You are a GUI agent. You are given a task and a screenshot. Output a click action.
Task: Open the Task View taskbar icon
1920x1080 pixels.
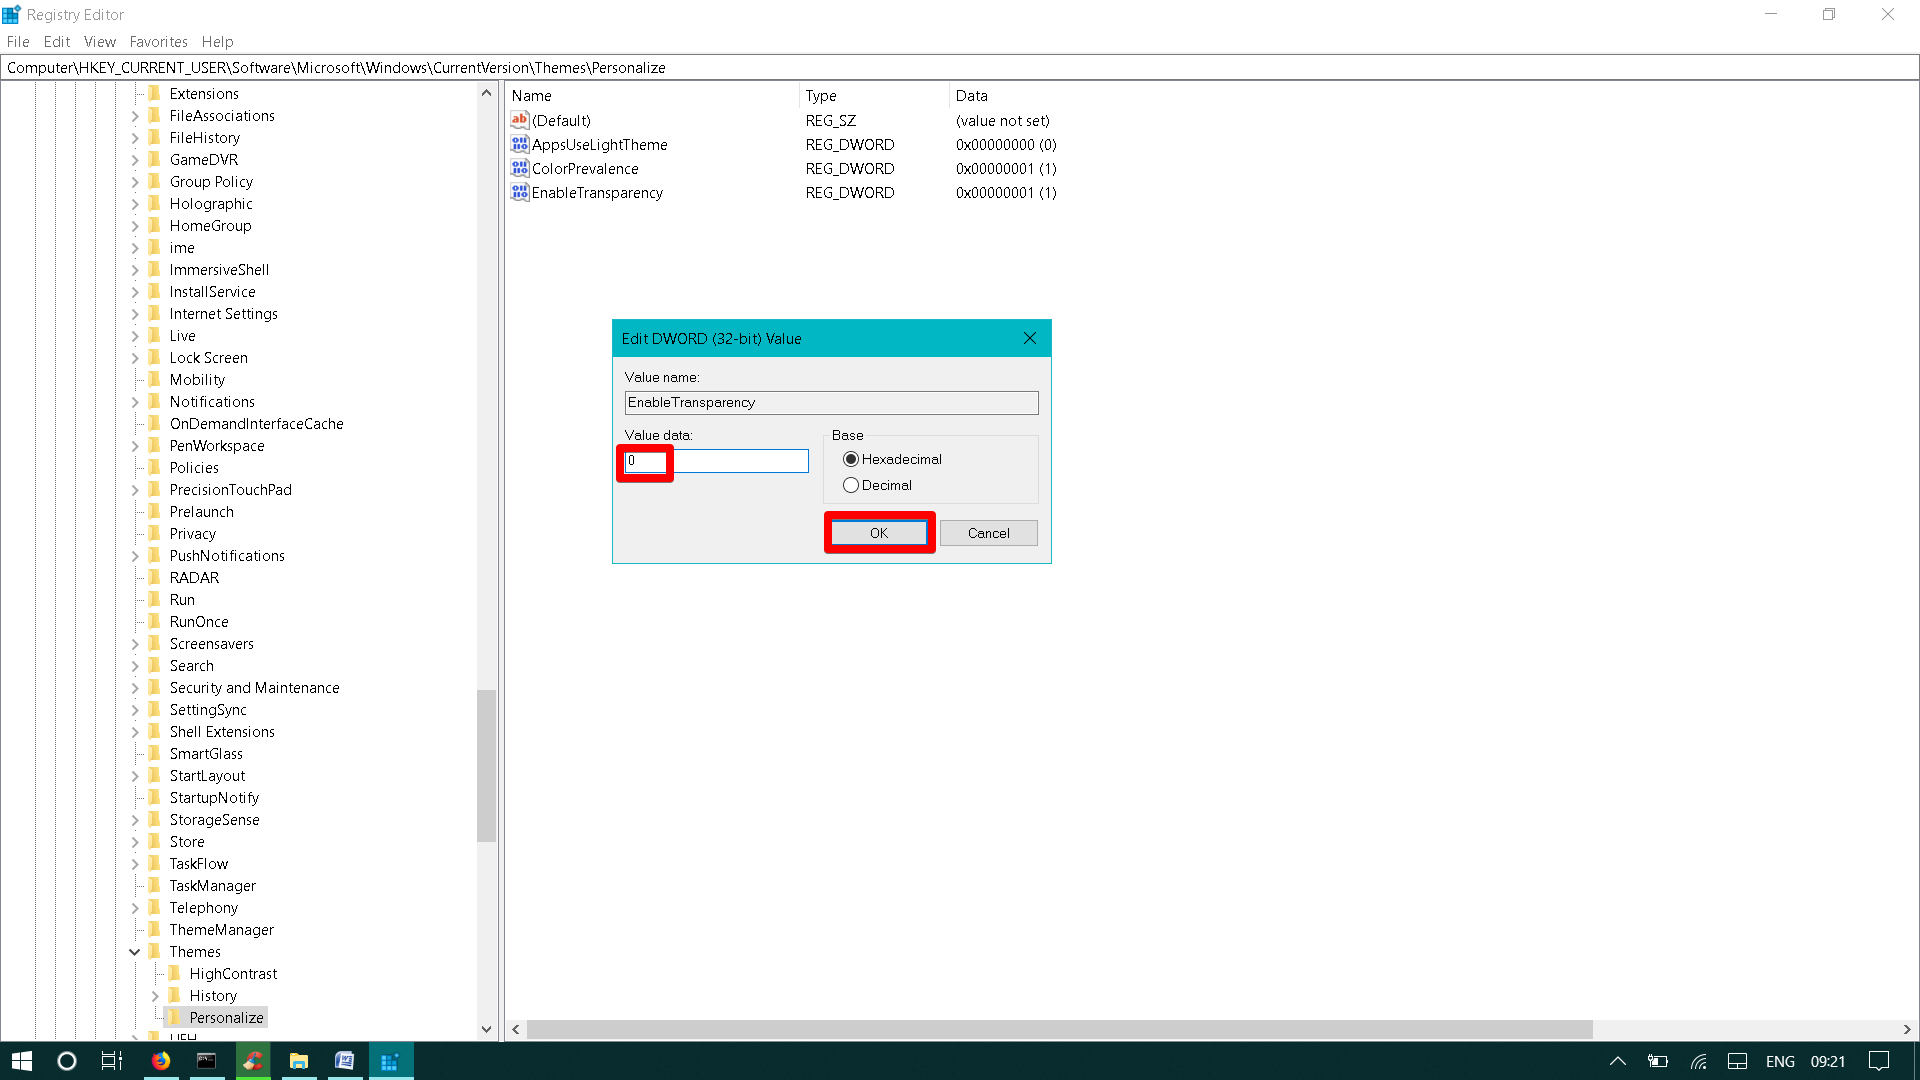112,1061
